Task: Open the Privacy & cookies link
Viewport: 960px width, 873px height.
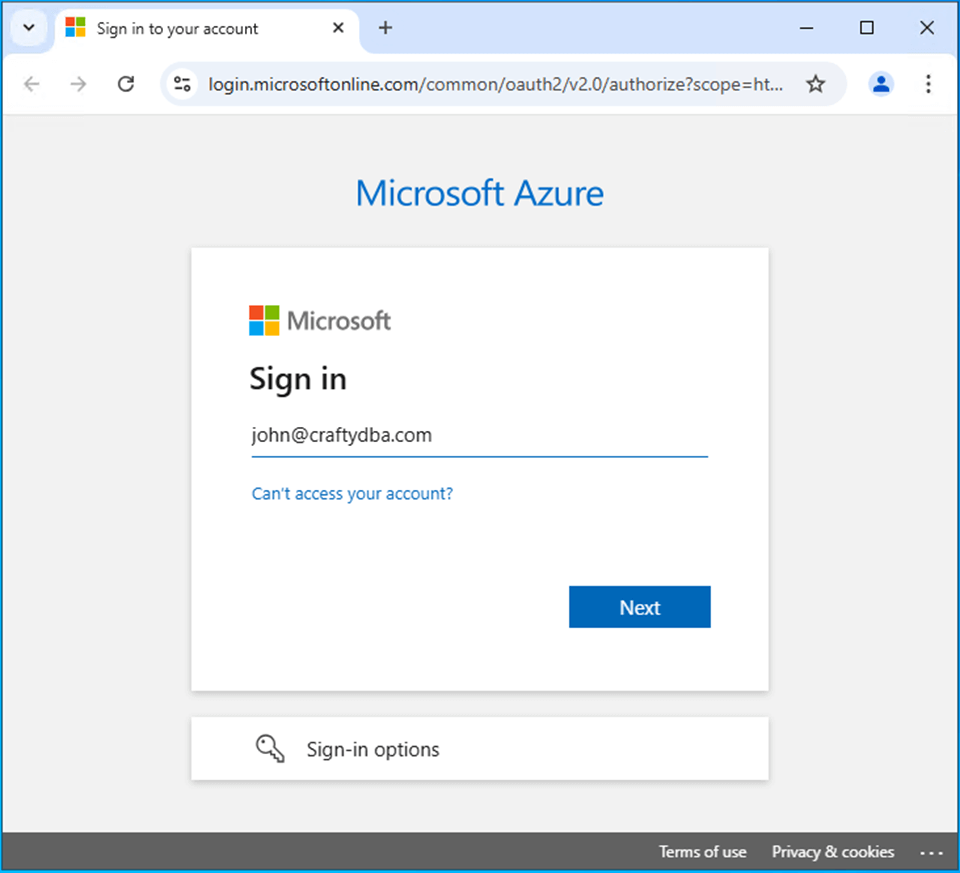Action: (x=833, y=852)
